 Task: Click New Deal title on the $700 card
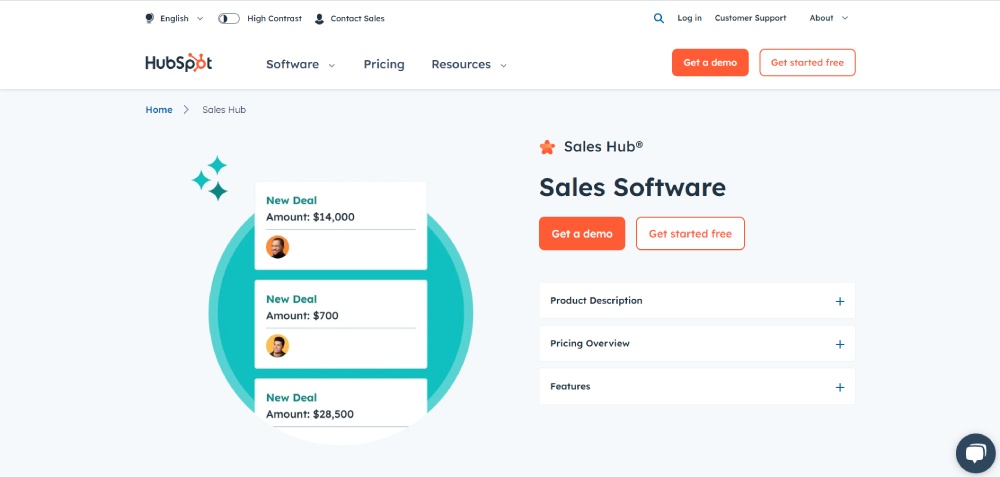(291, 299)
